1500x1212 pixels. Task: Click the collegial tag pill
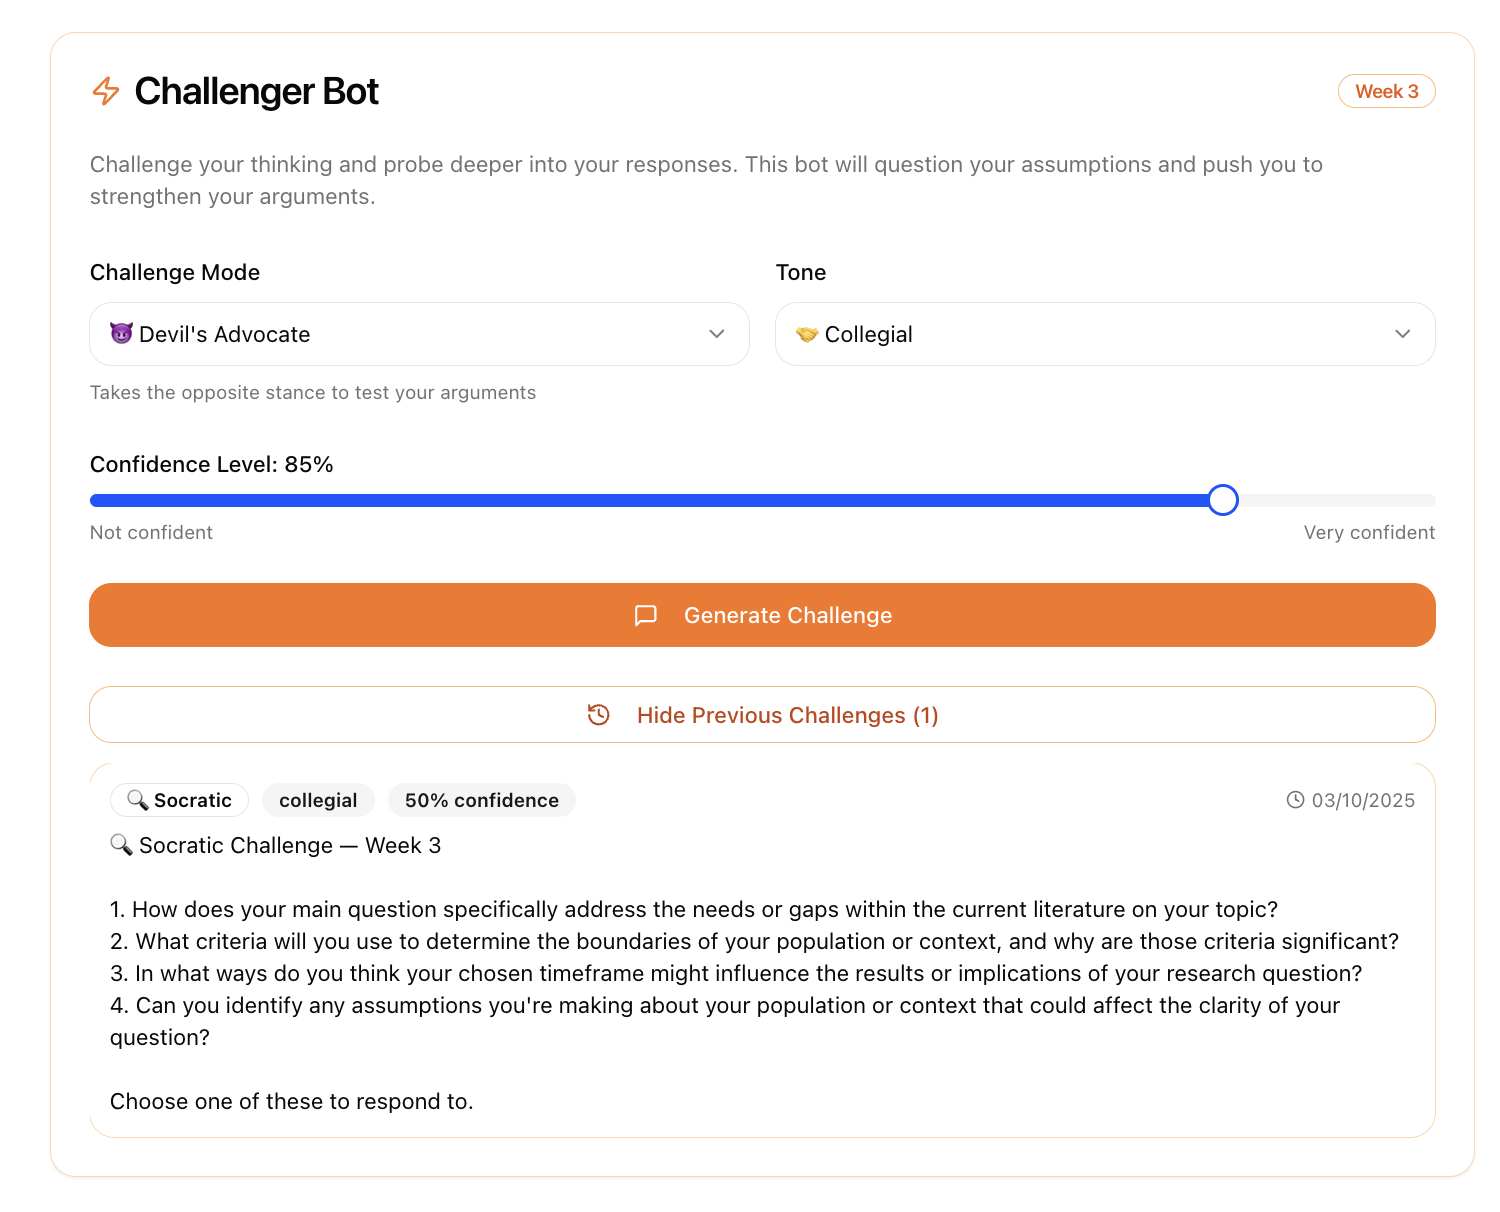click(318, 800)
